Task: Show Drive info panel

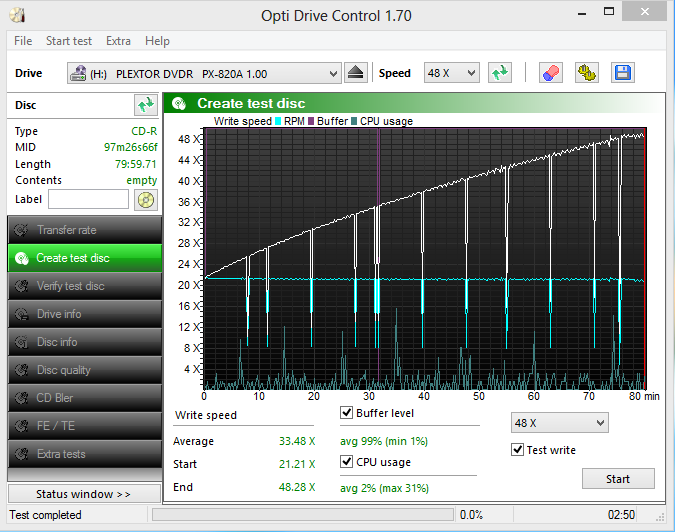Action: coord(85,314)
